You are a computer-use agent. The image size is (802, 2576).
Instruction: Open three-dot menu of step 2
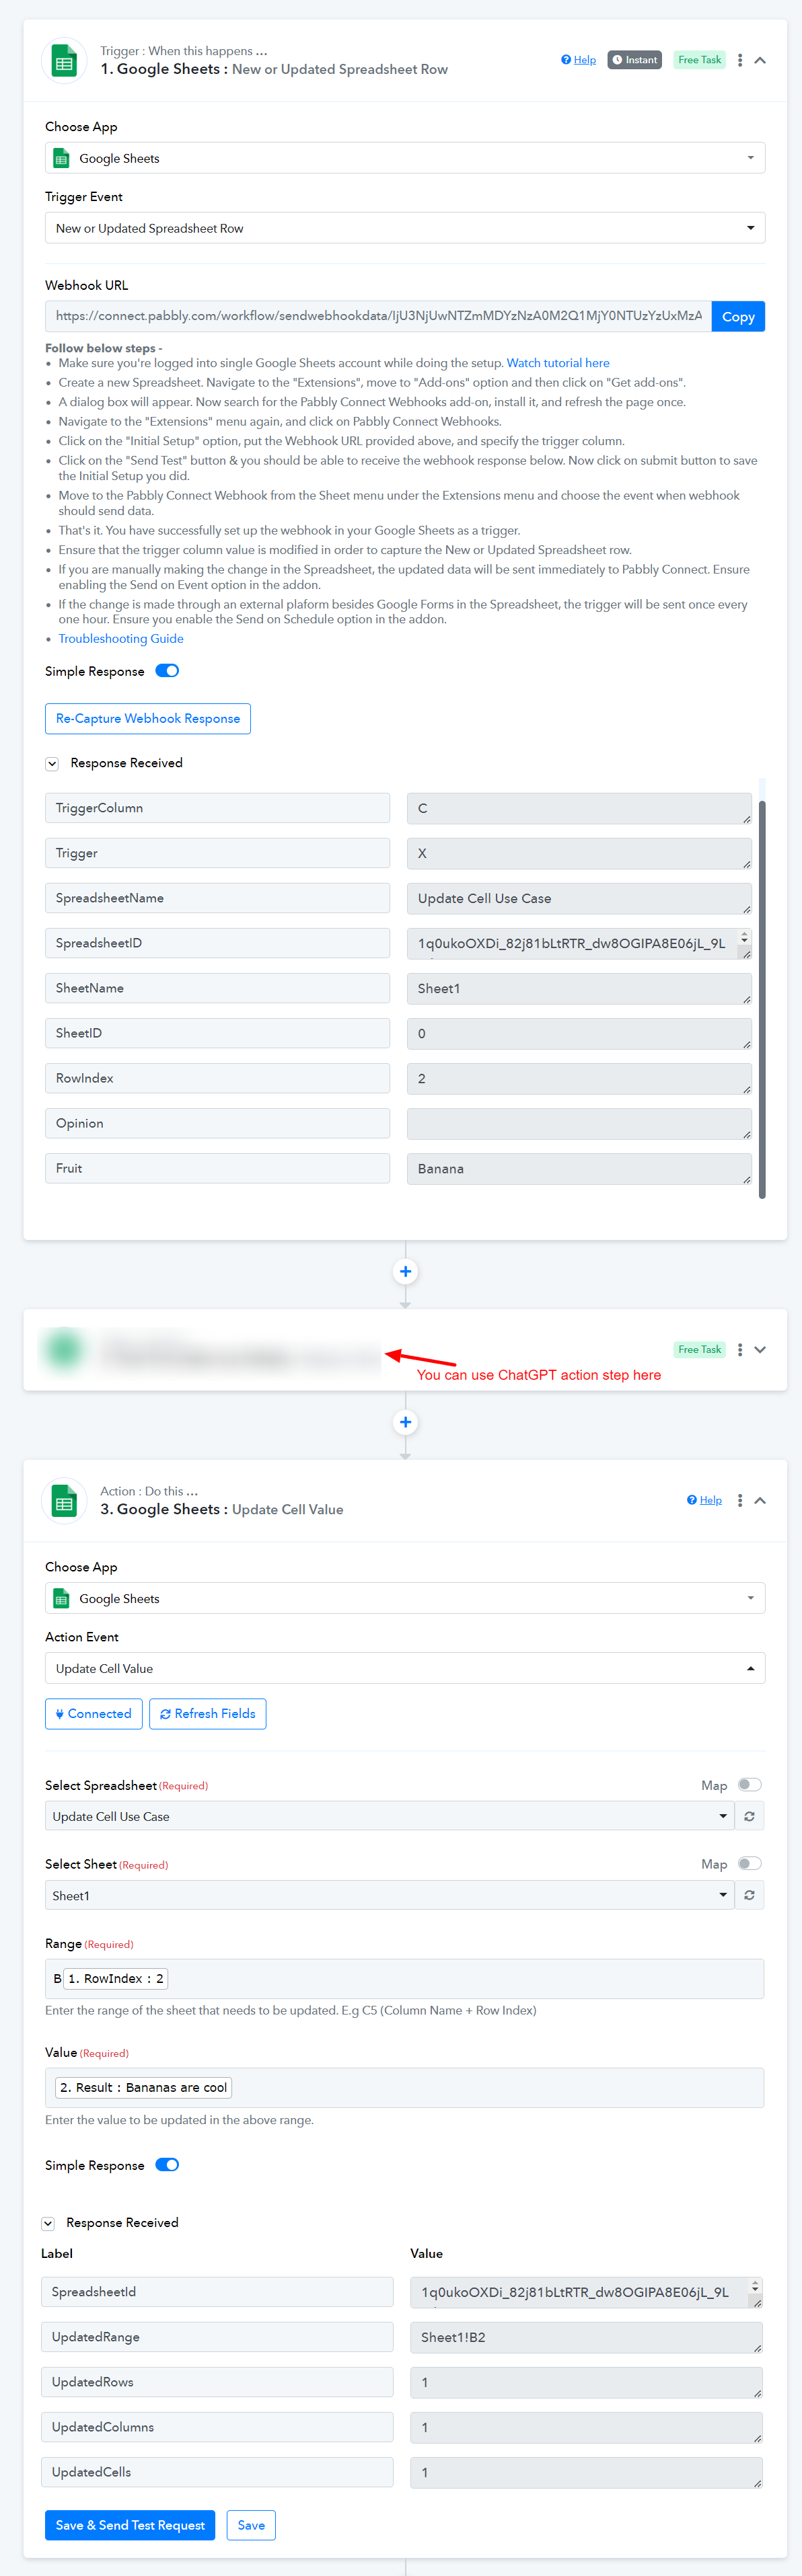click(740, 1349)
